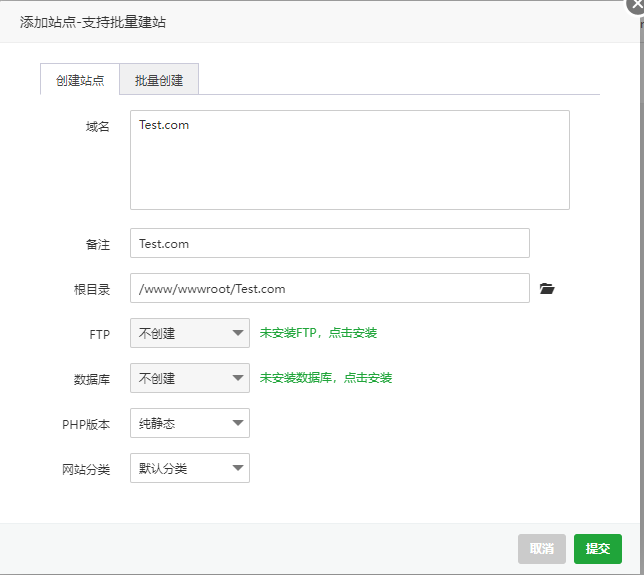The height and width of the screenshot is (575, 644).
Task: Click the PHP版本 field label
Action: tap(86, 424)
